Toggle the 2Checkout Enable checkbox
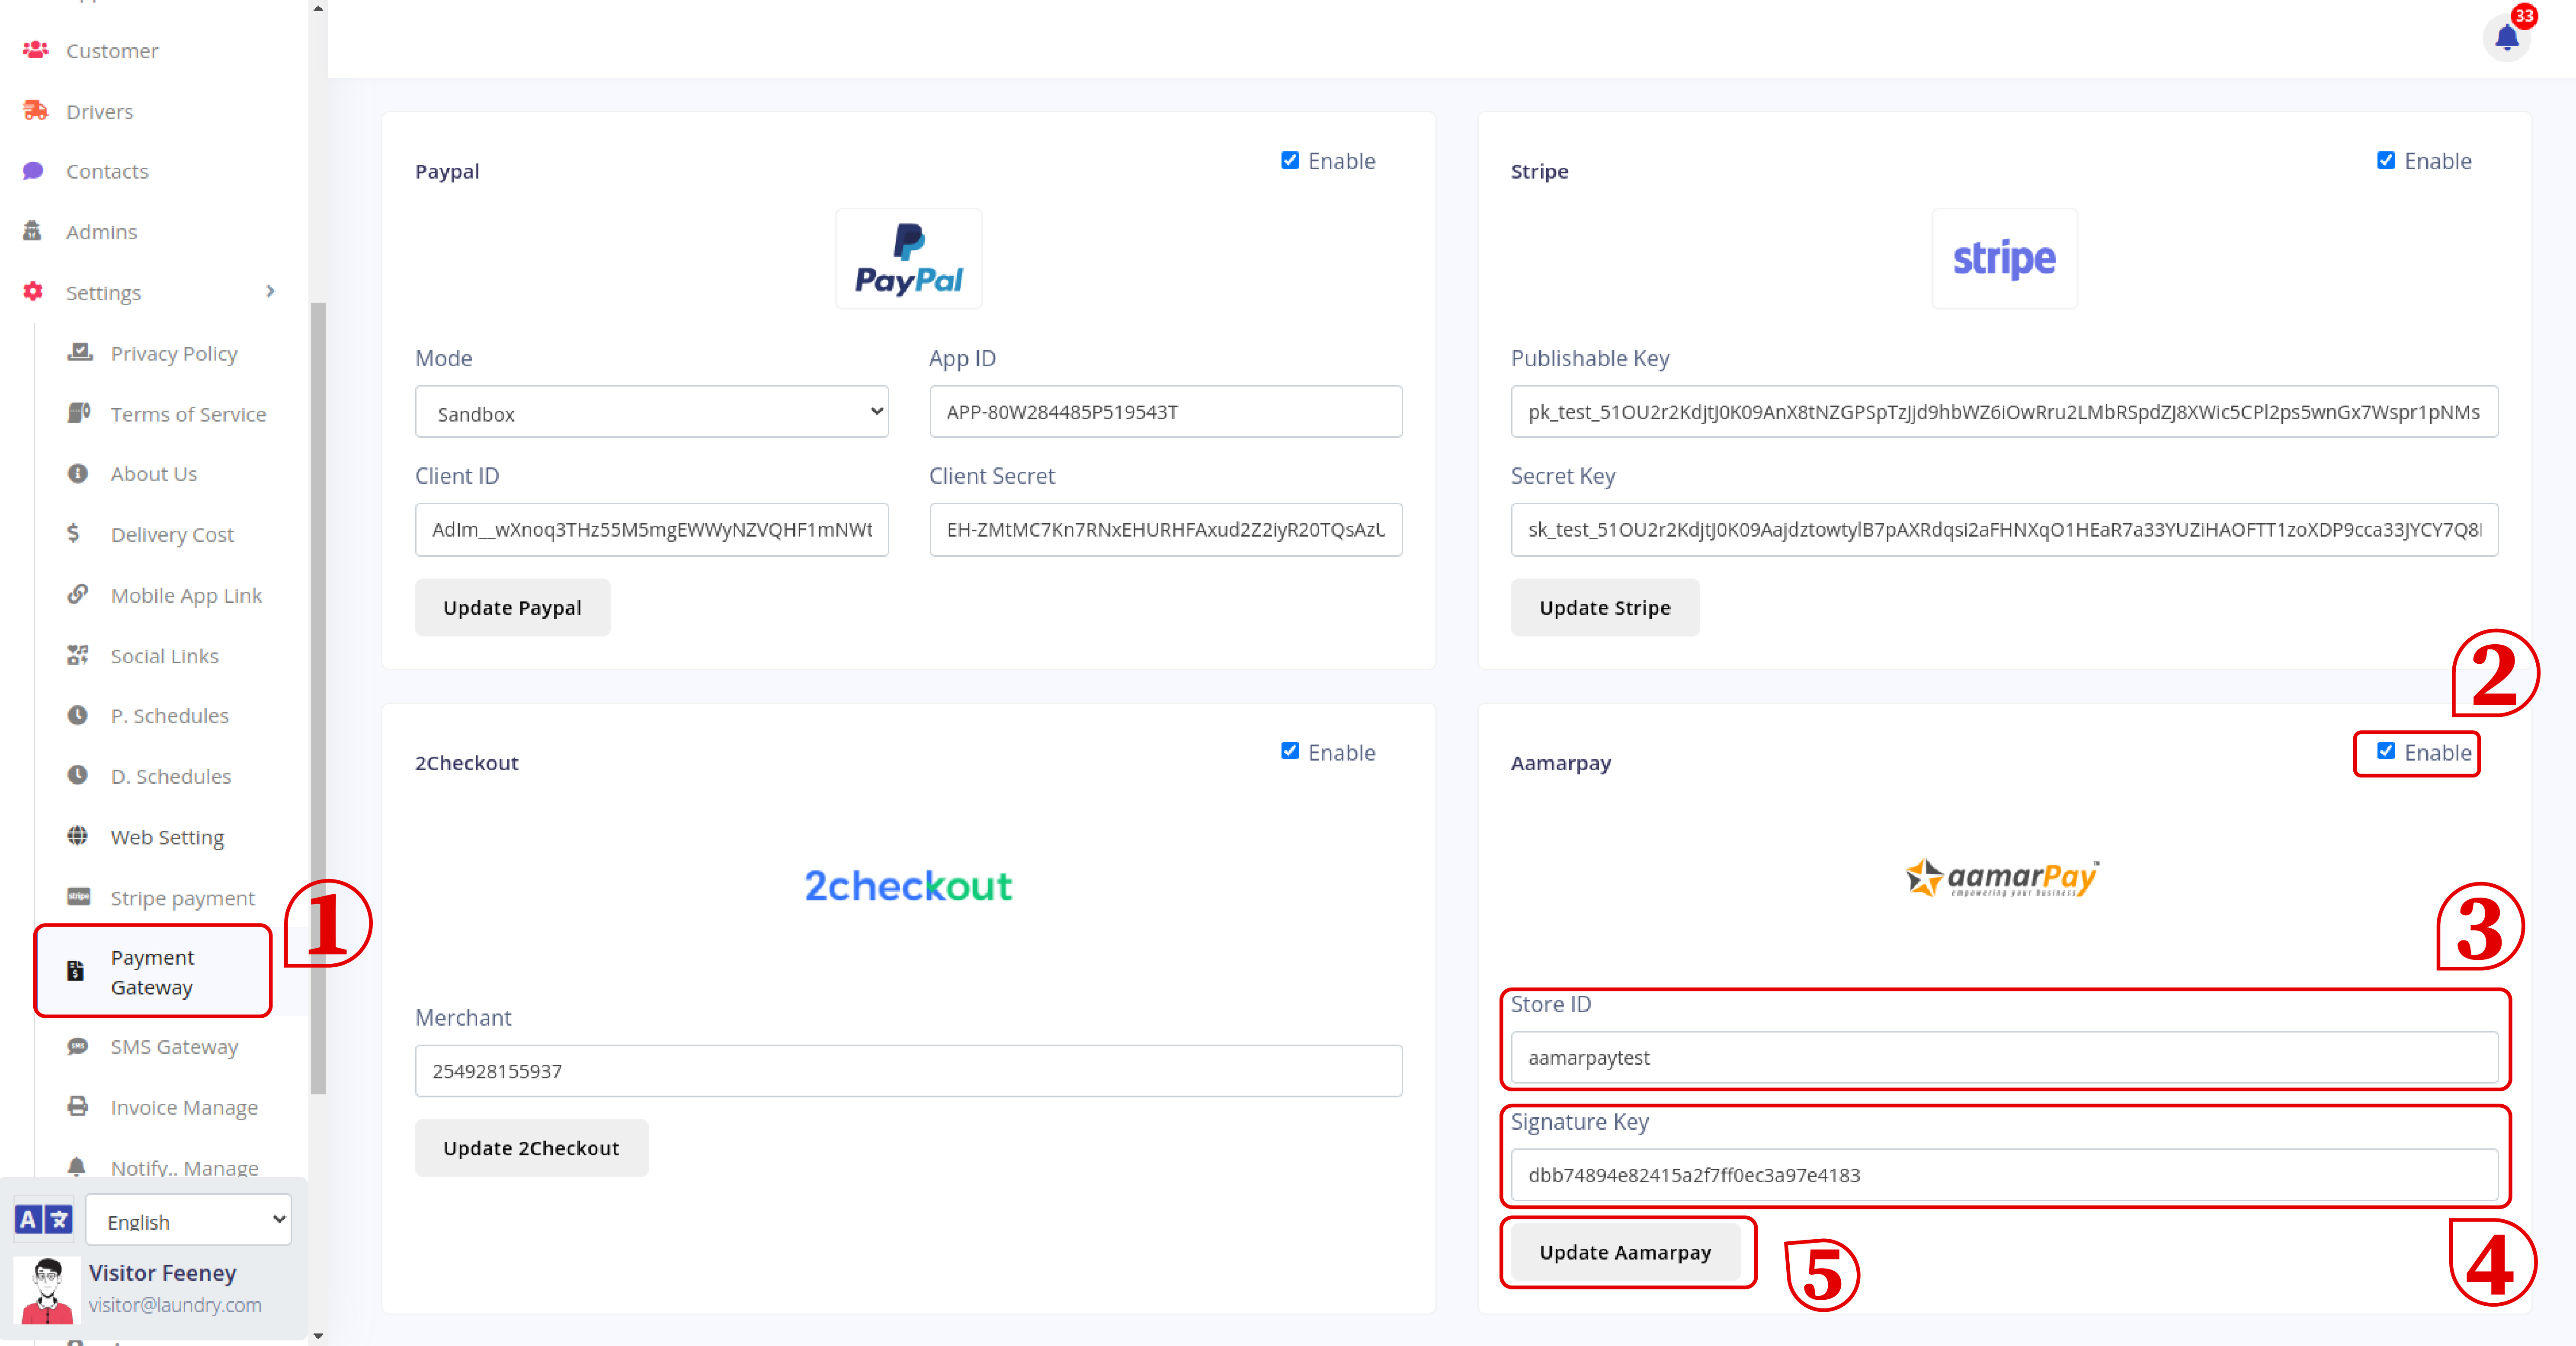This screenshot has height=1346, width=2576. [1290, 751]
